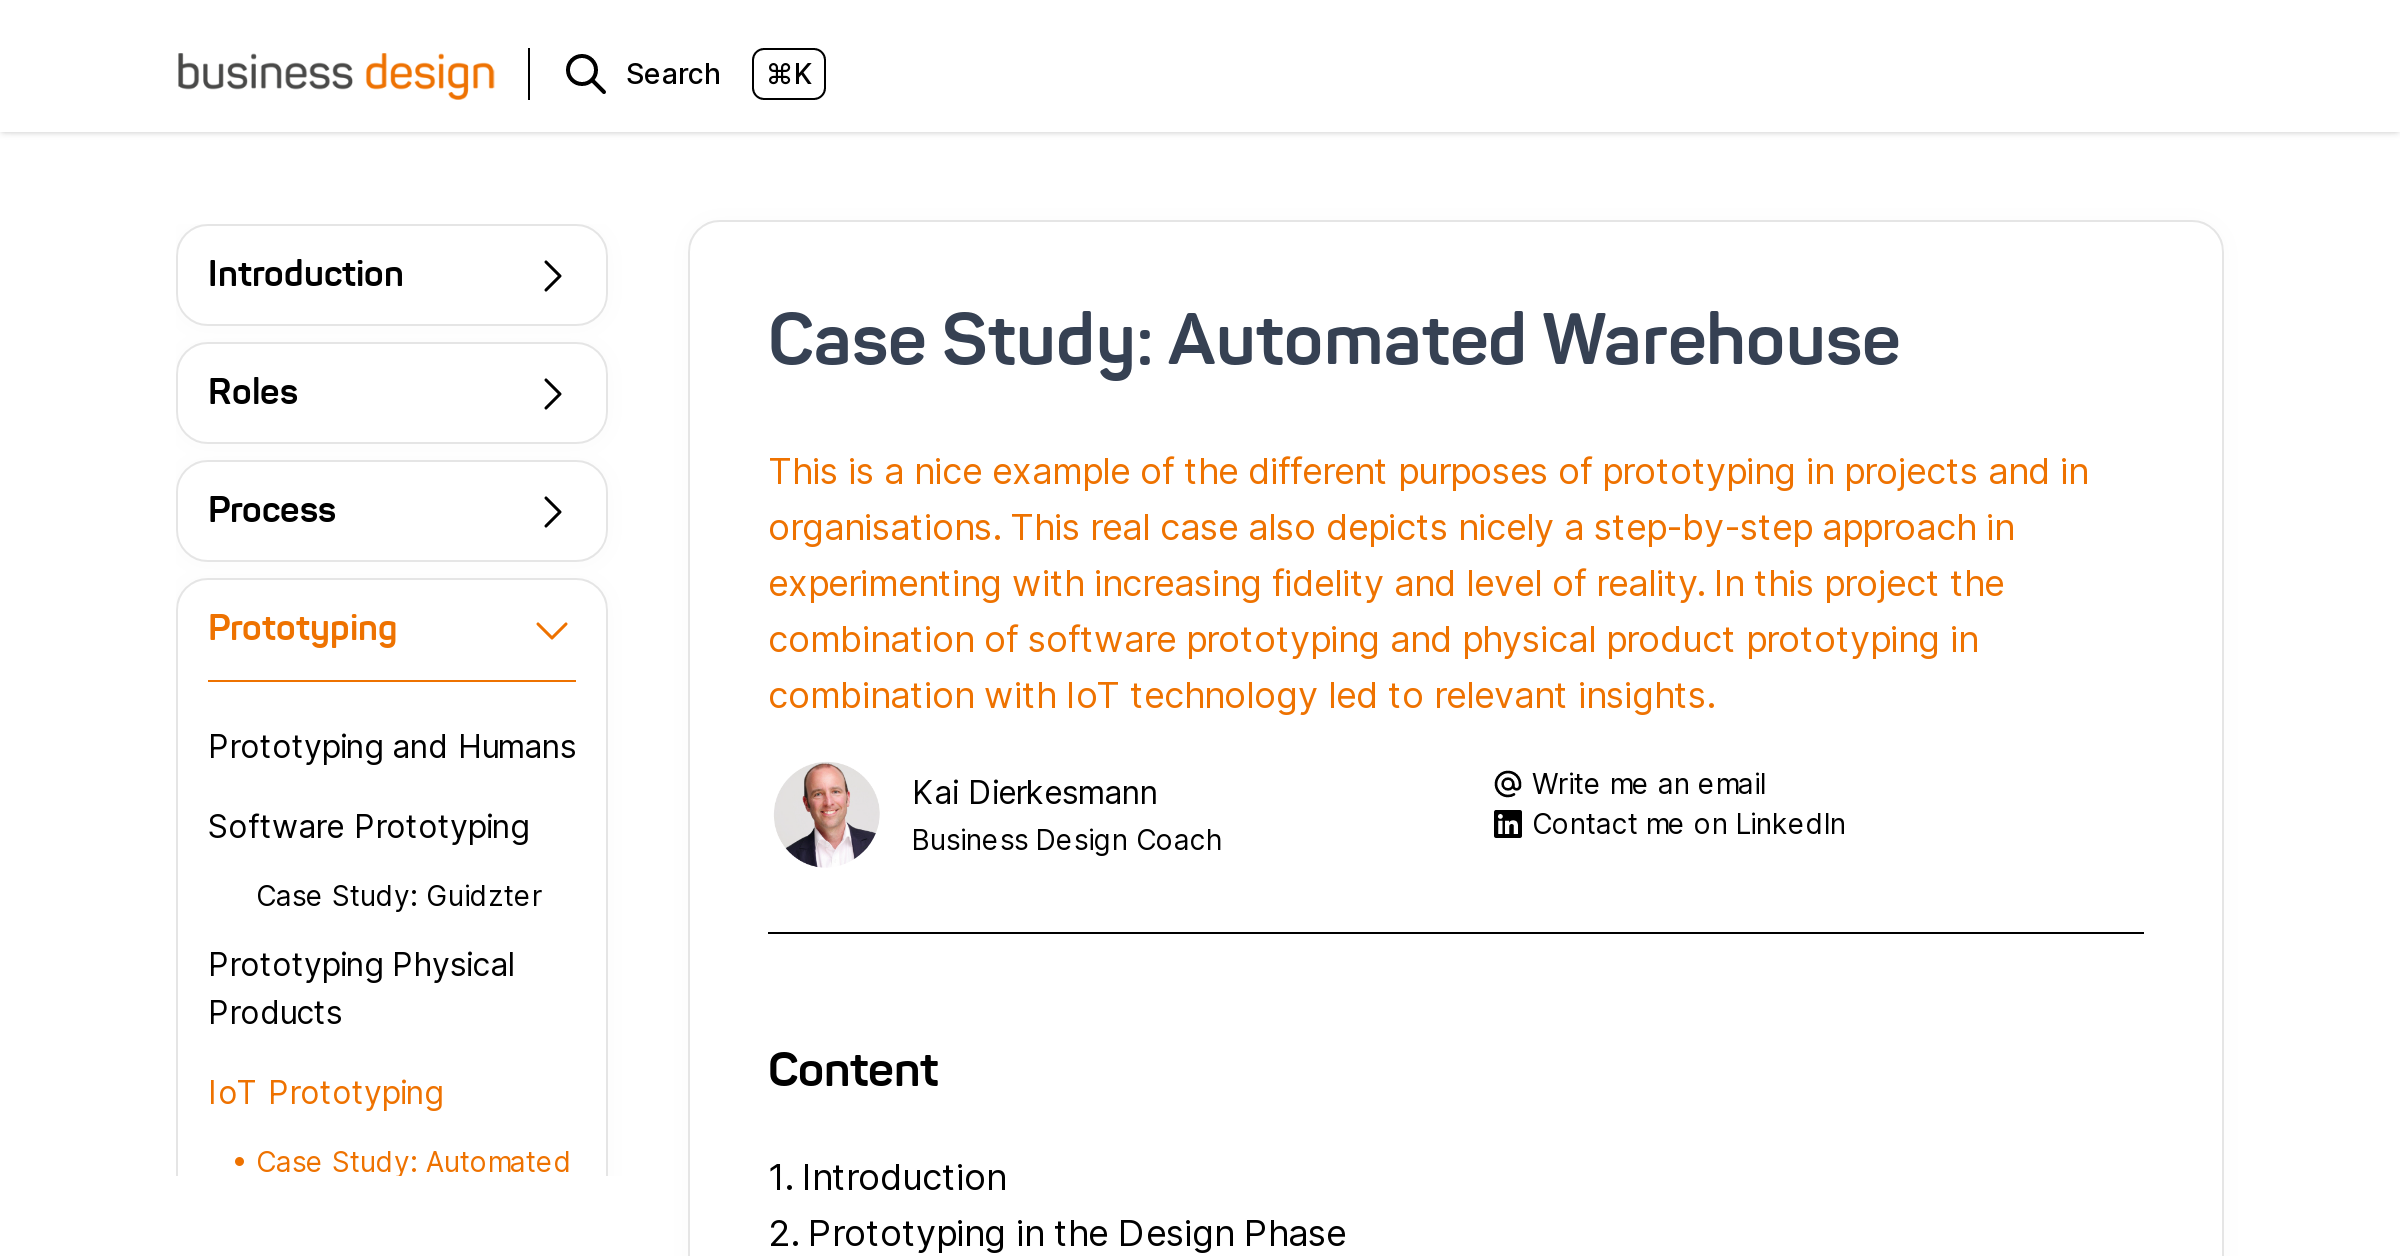This screenshot has width=2400, height=1256.
Task: Open Software Prototyping from the sidebar
Action: [x=368, y=827]
